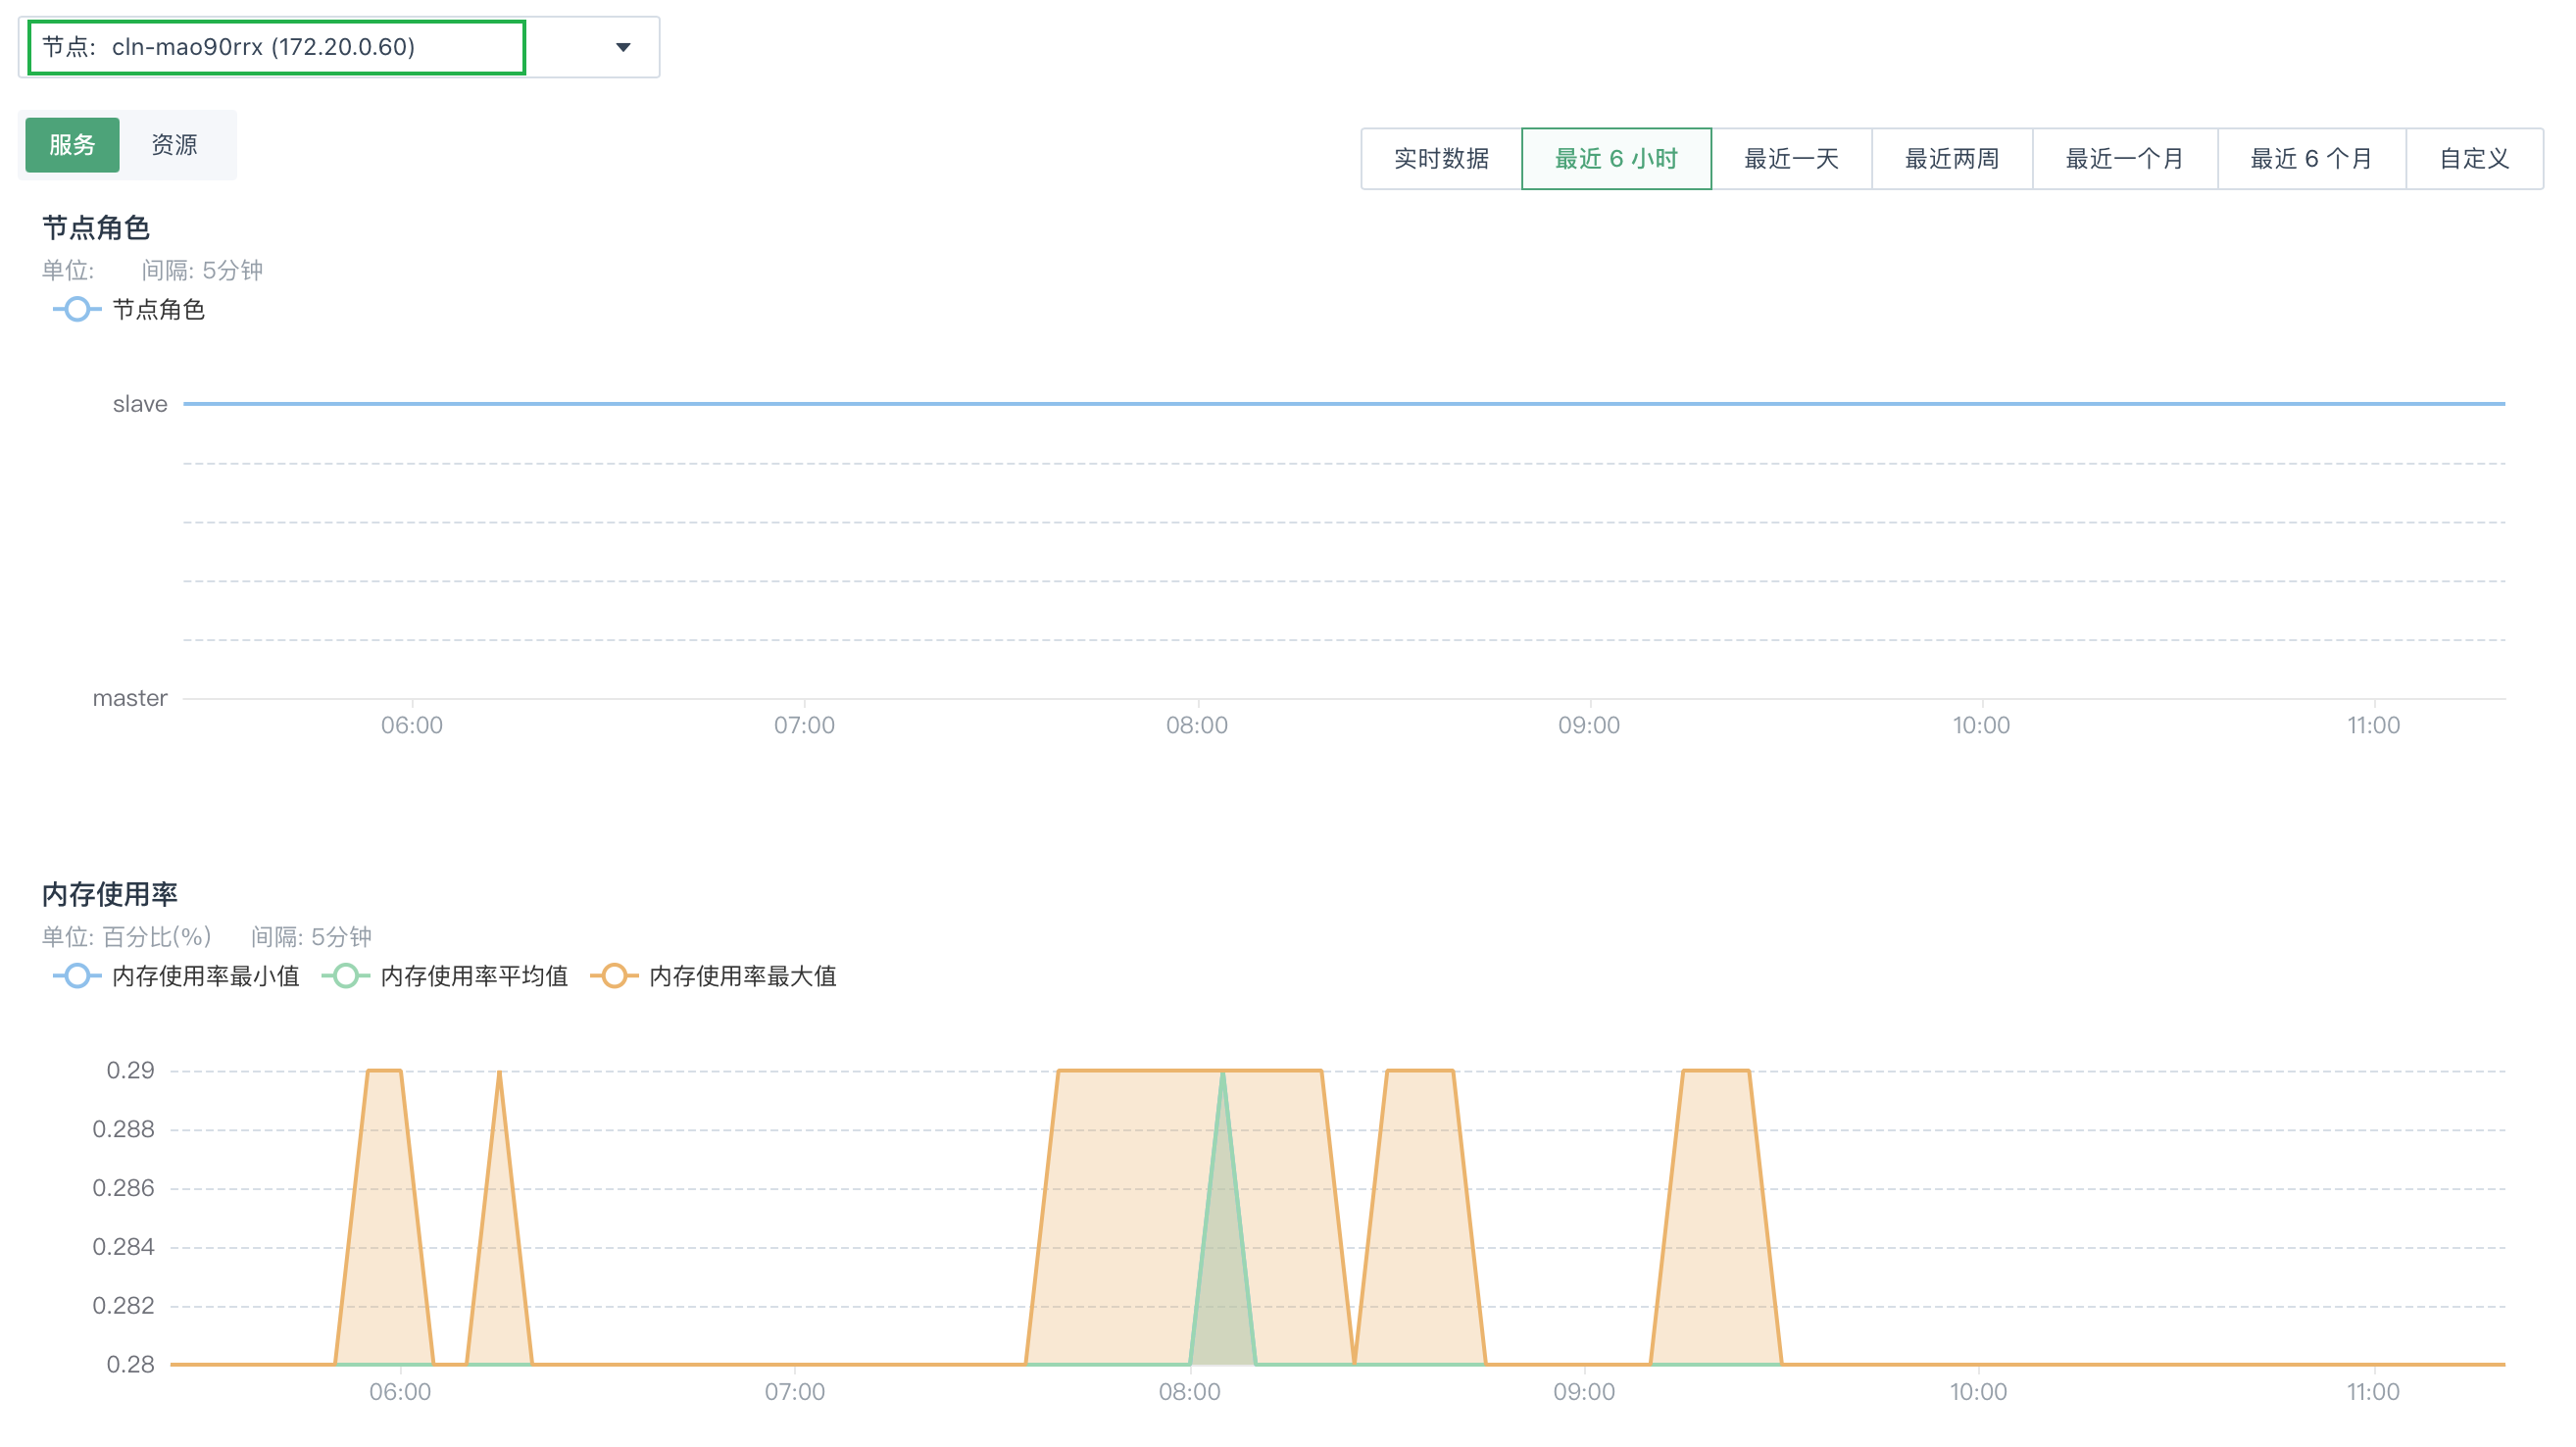Viewport: 2576px width, 1447px height.
Task: Choose 最近两周 time range
Action: [x=1951, y=159]
